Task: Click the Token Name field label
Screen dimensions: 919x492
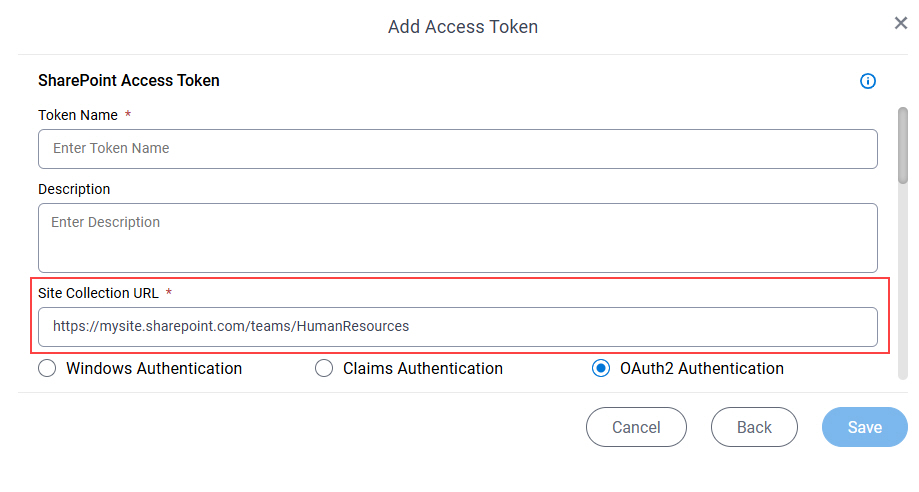Action: [x=78, y=115]
